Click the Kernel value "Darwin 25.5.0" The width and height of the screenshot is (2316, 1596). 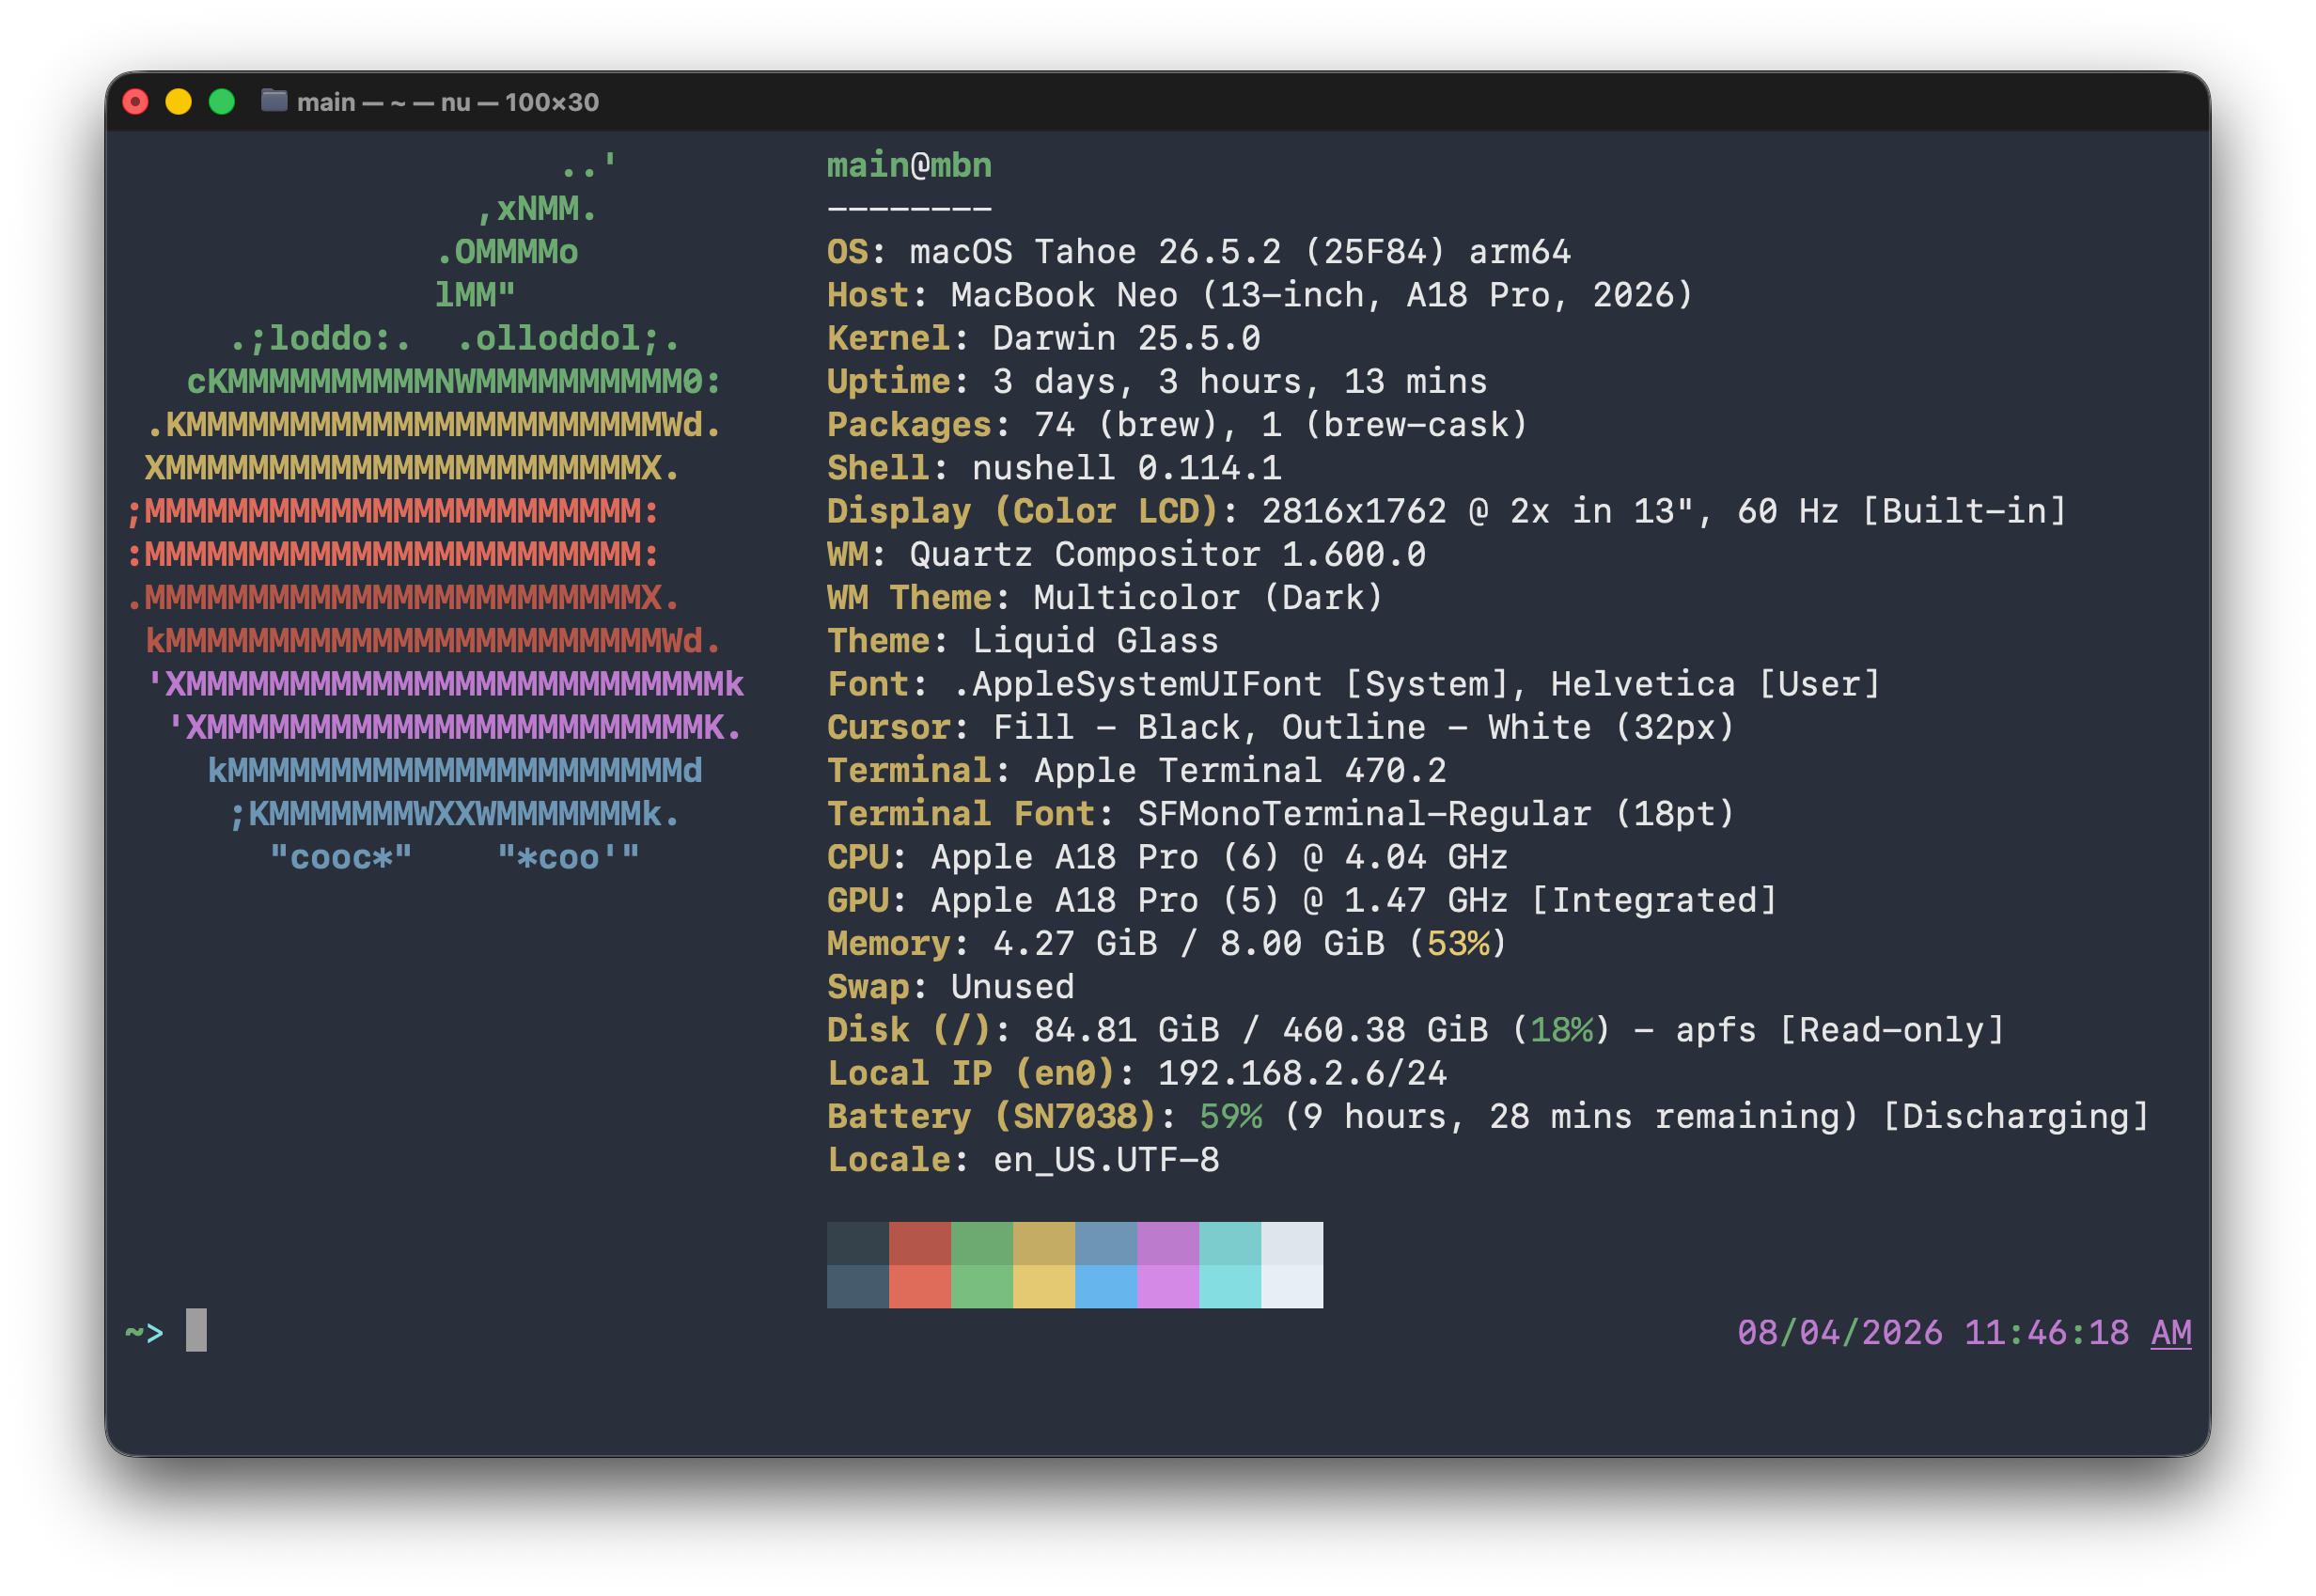coord(1126,338)
